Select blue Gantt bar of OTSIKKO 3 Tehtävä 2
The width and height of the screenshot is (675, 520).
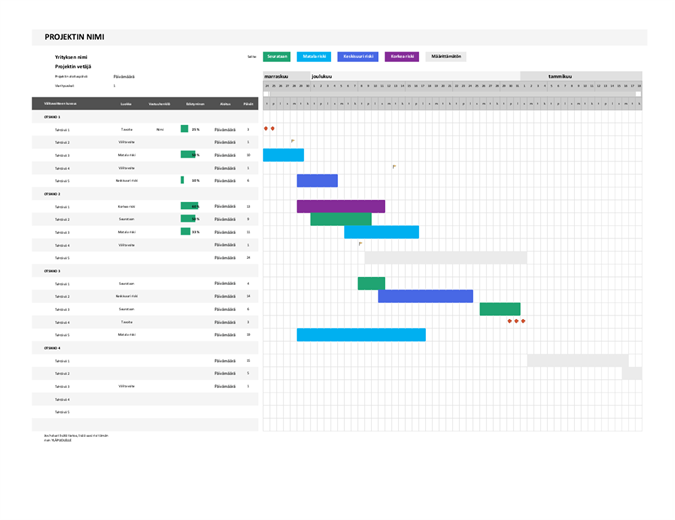(x=425, y=296)
